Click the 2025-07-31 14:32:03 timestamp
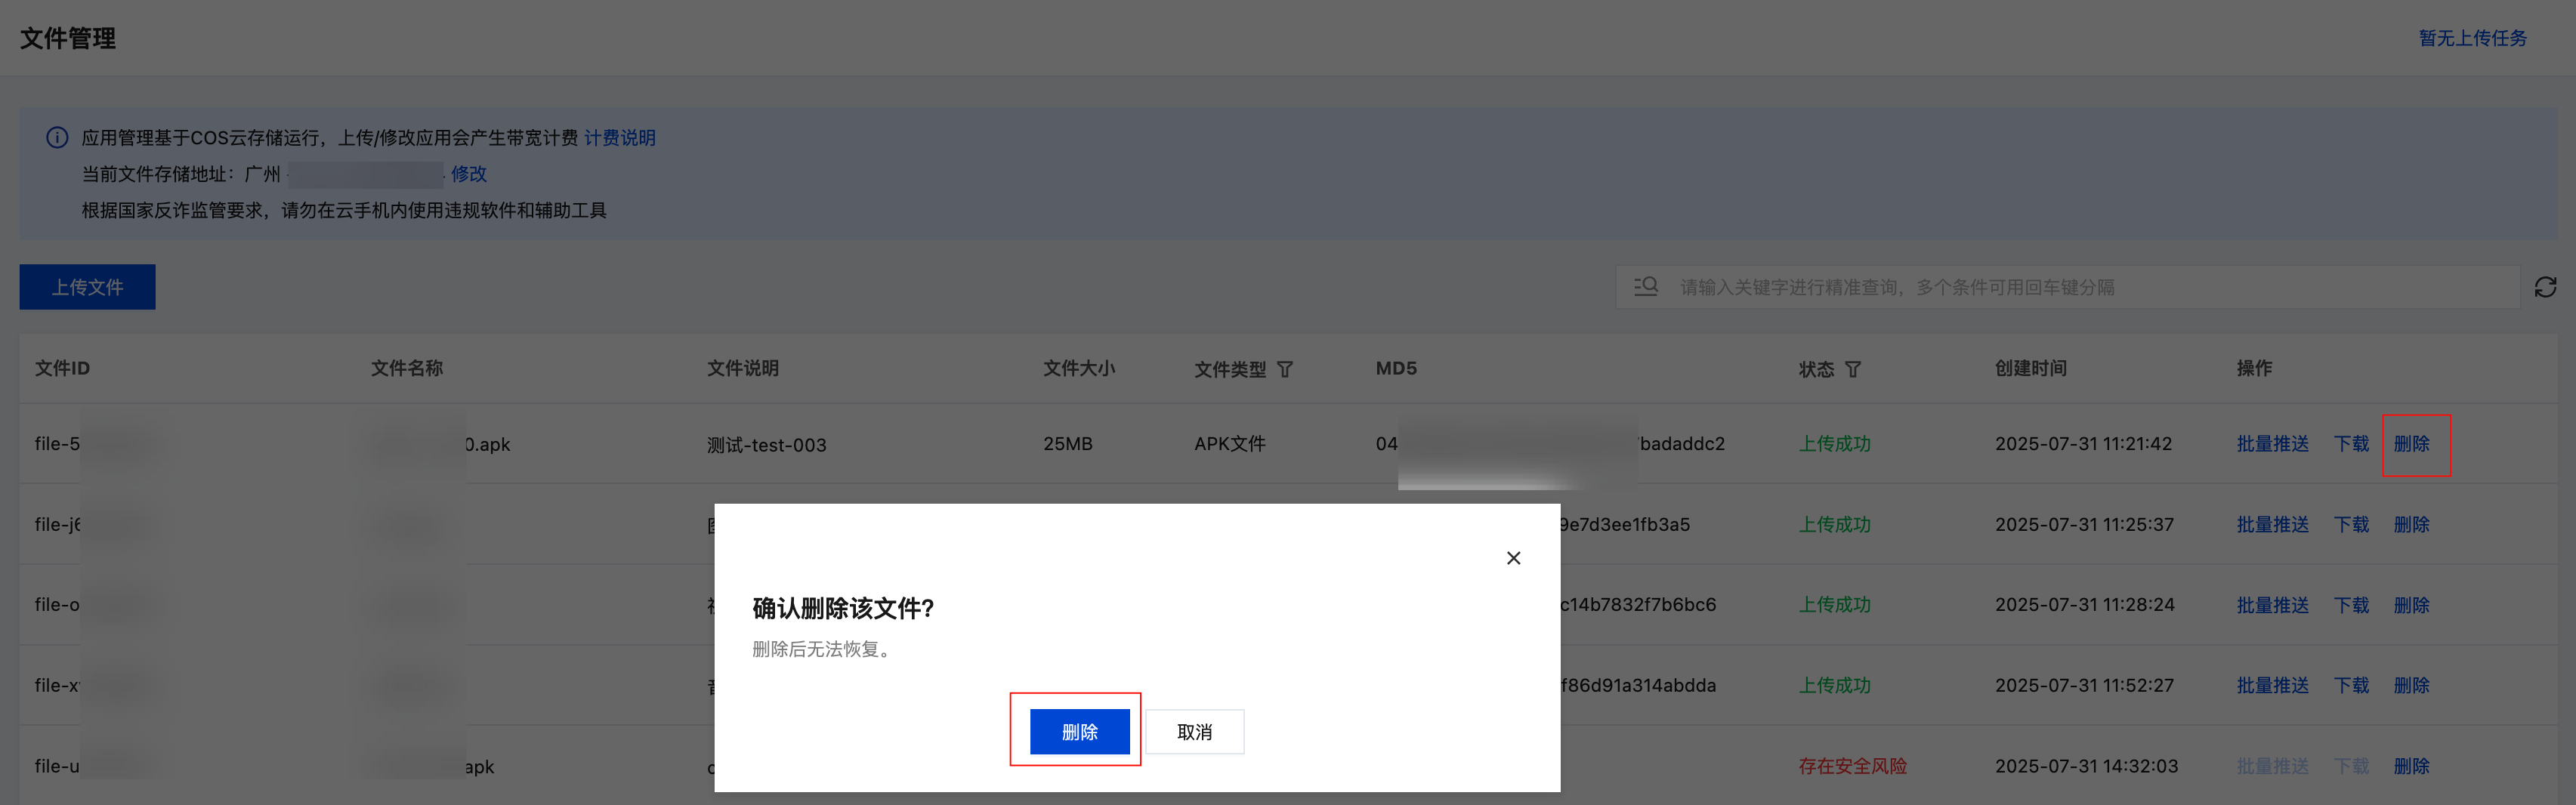This screenshot has width=2576, height=805. (2086, 766)
